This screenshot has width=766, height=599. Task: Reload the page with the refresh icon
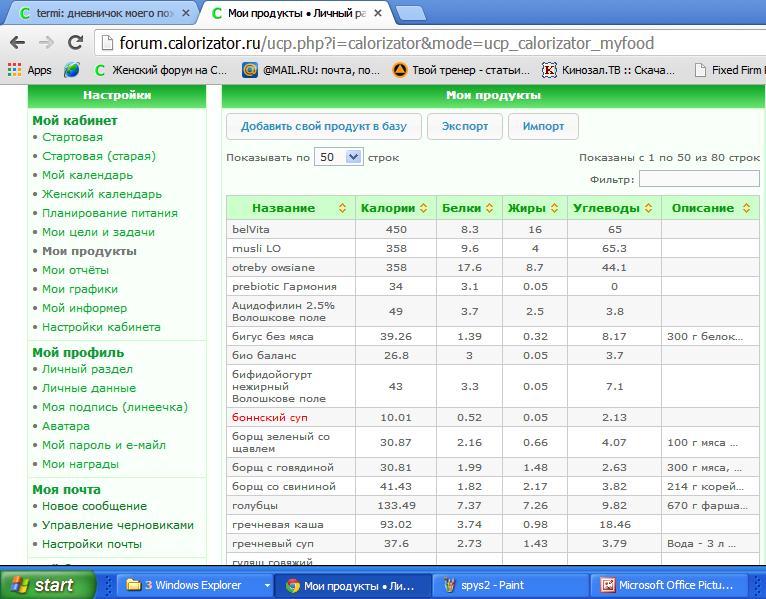[75, 43]
